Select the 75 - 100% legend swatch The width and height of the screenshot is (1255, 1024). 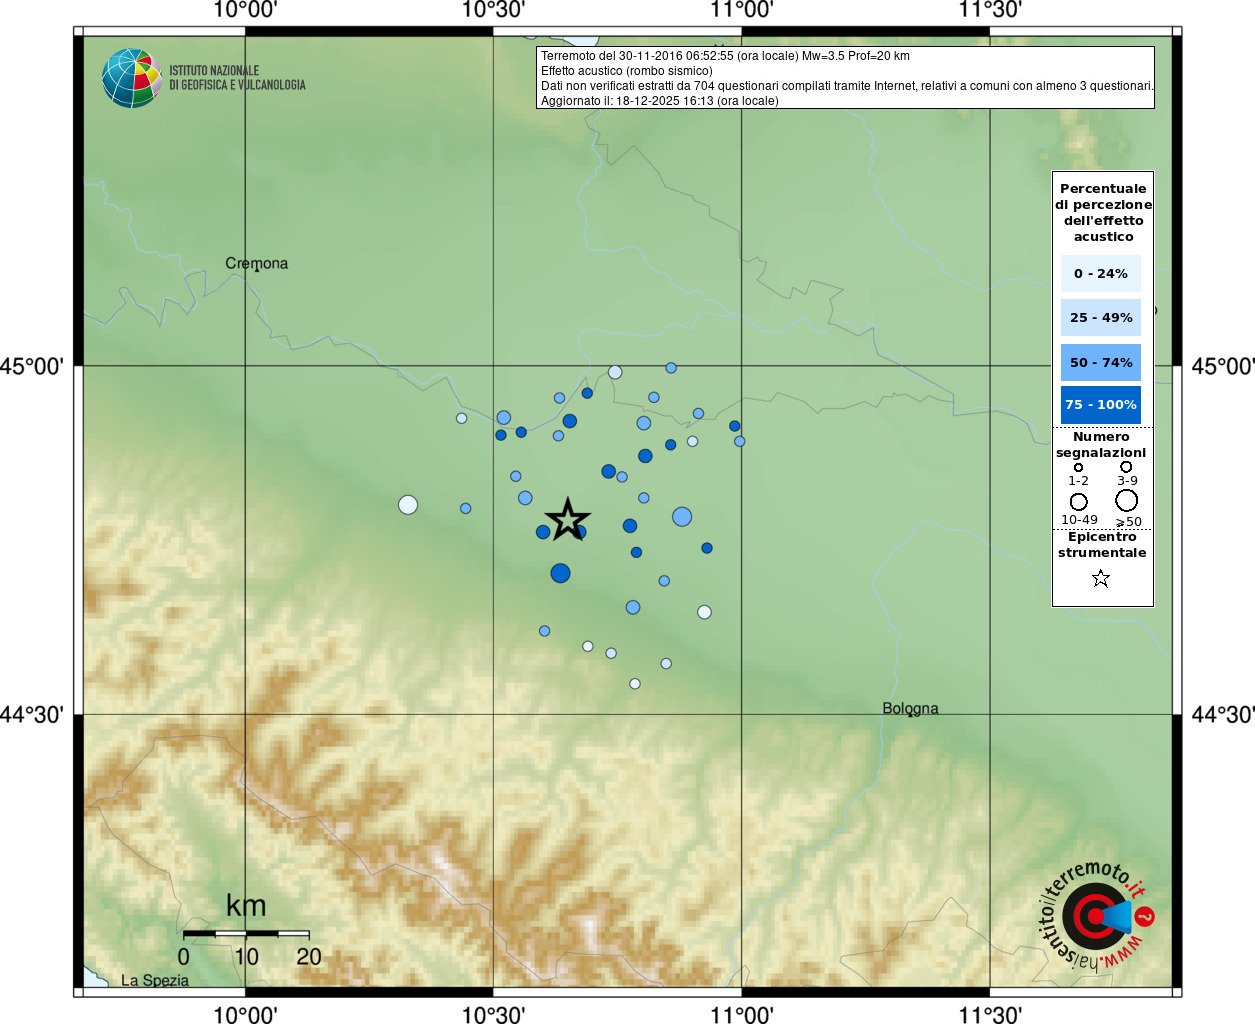[1101, 405]
